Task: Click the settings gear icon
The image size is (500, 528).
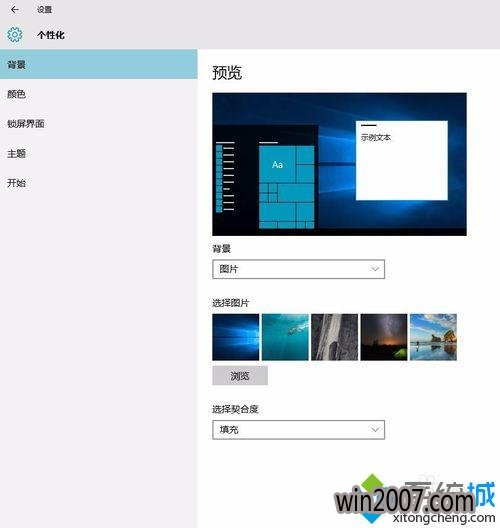Action: (x=15, y=35)
